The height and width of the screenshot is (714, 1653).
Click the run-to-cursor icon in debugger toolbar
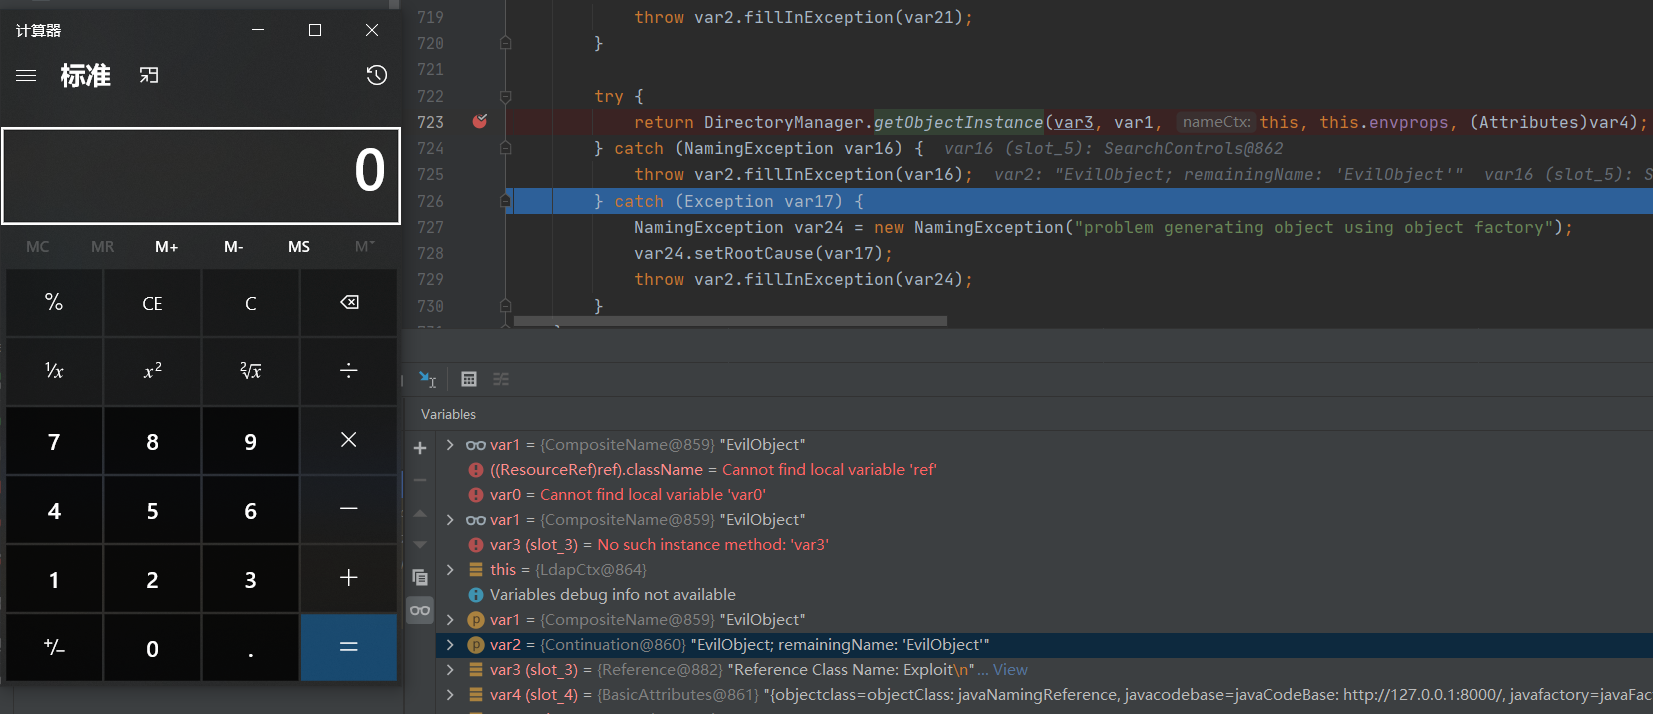pyautogui.click(x=428, y=379)
